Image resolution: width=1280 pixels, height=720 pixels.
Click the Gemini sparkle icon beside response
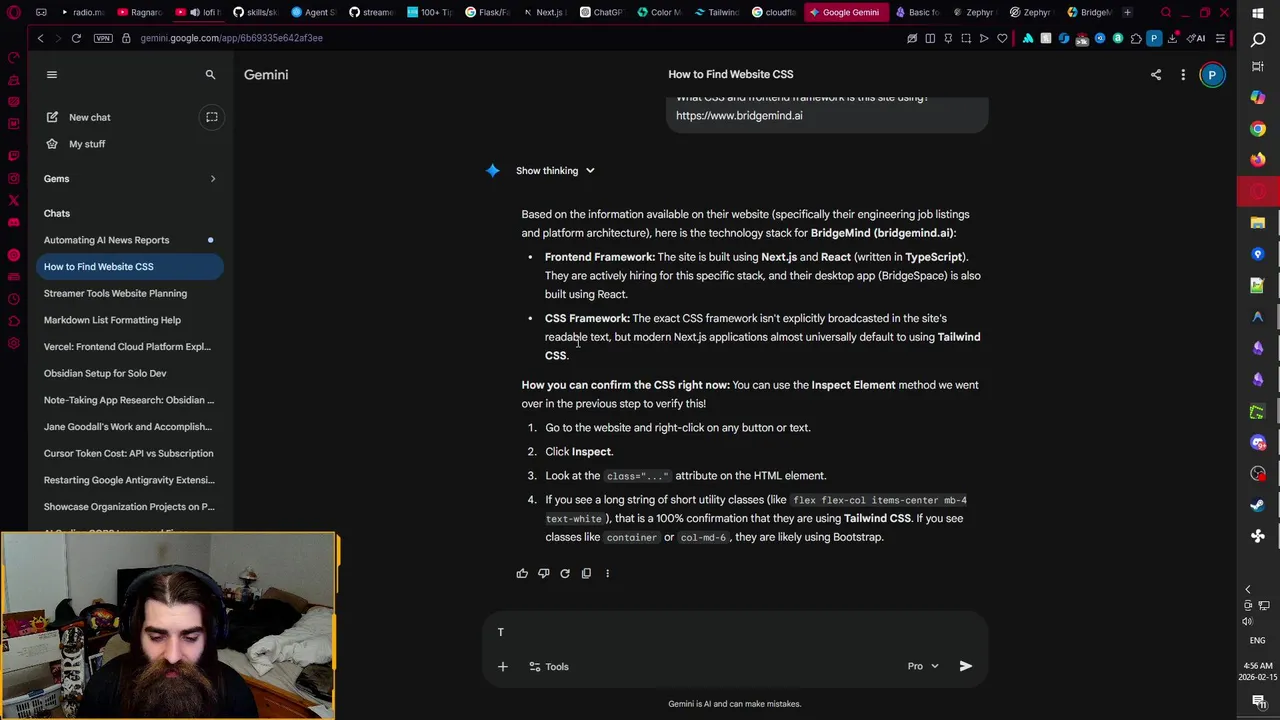492,171
